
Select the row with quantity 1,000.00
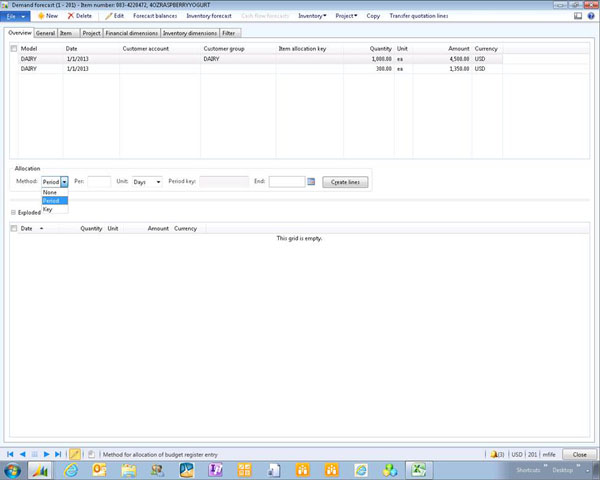tap(256, 59)
